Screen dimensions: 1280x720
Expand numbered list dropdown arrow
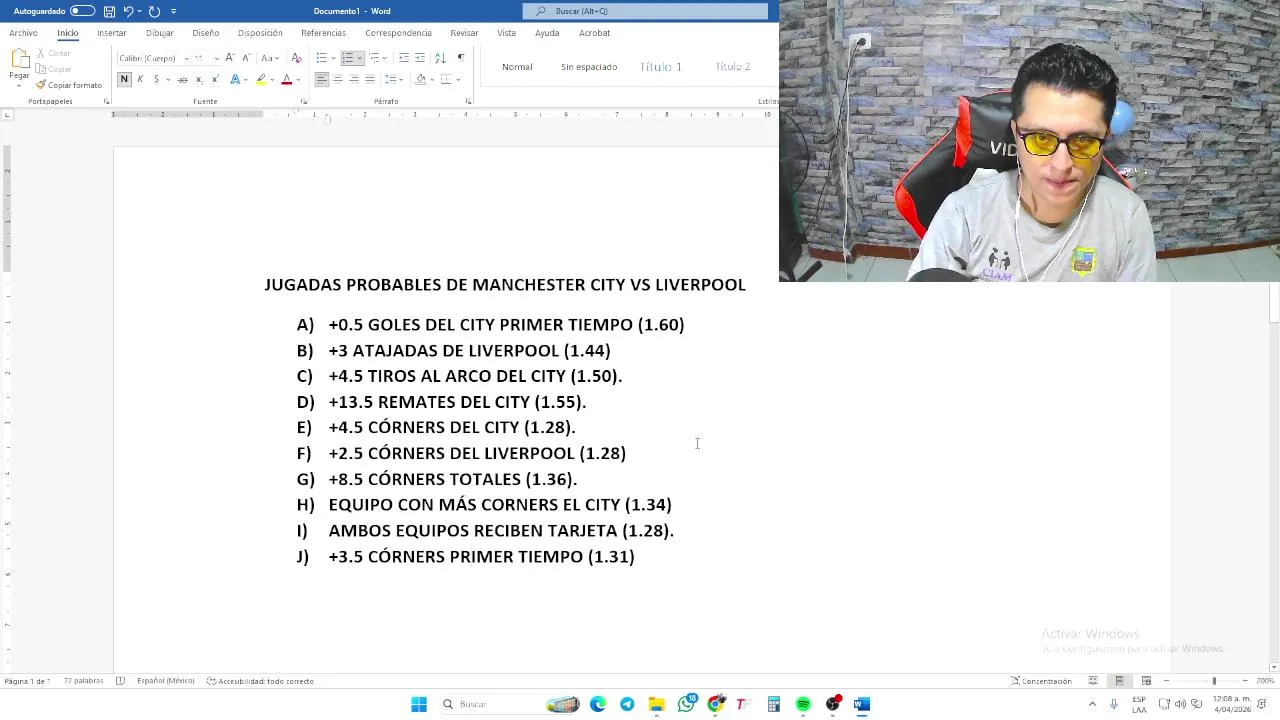click(x=360, y=57)
